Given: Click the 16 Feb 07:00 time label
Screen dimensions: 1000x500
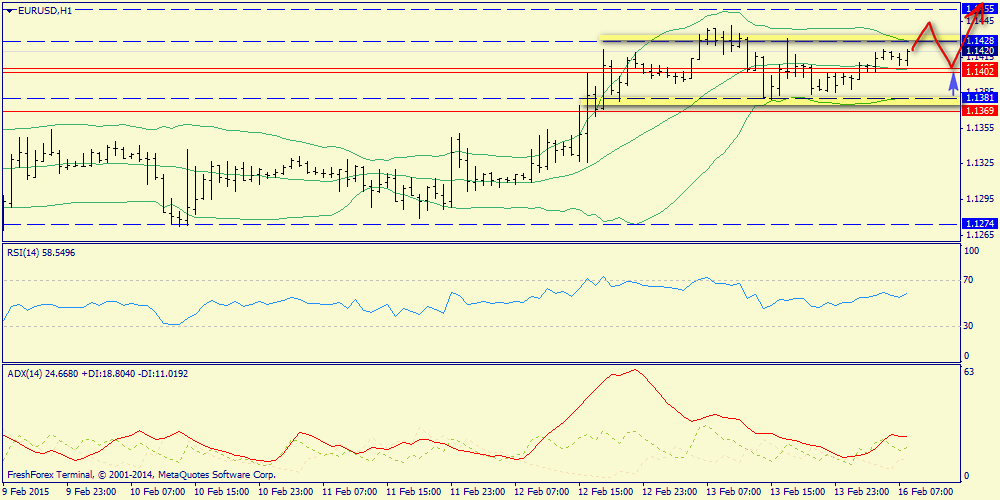Looking at the screenshot, I should [924, 492].
